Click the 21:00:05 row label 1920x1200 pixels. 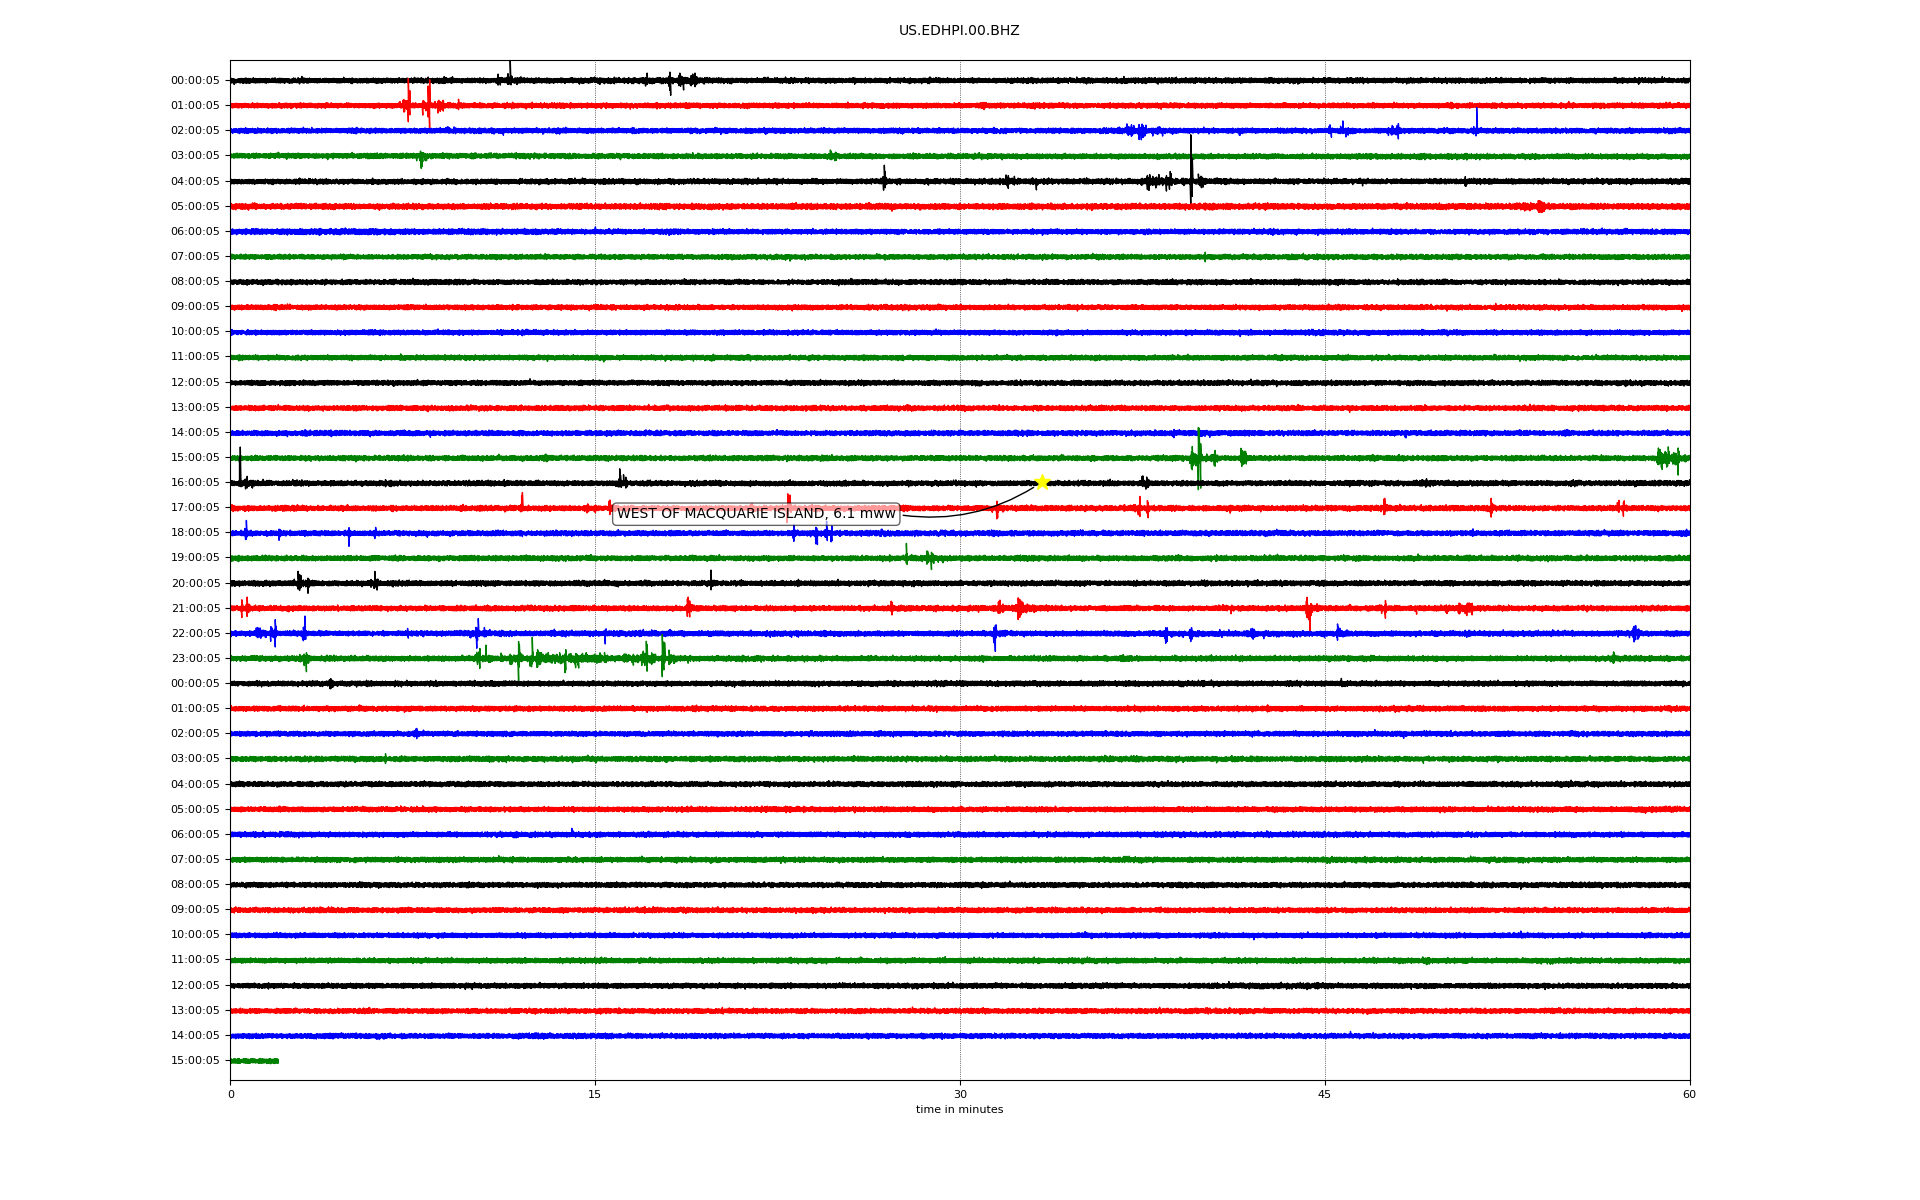[195, 609]
